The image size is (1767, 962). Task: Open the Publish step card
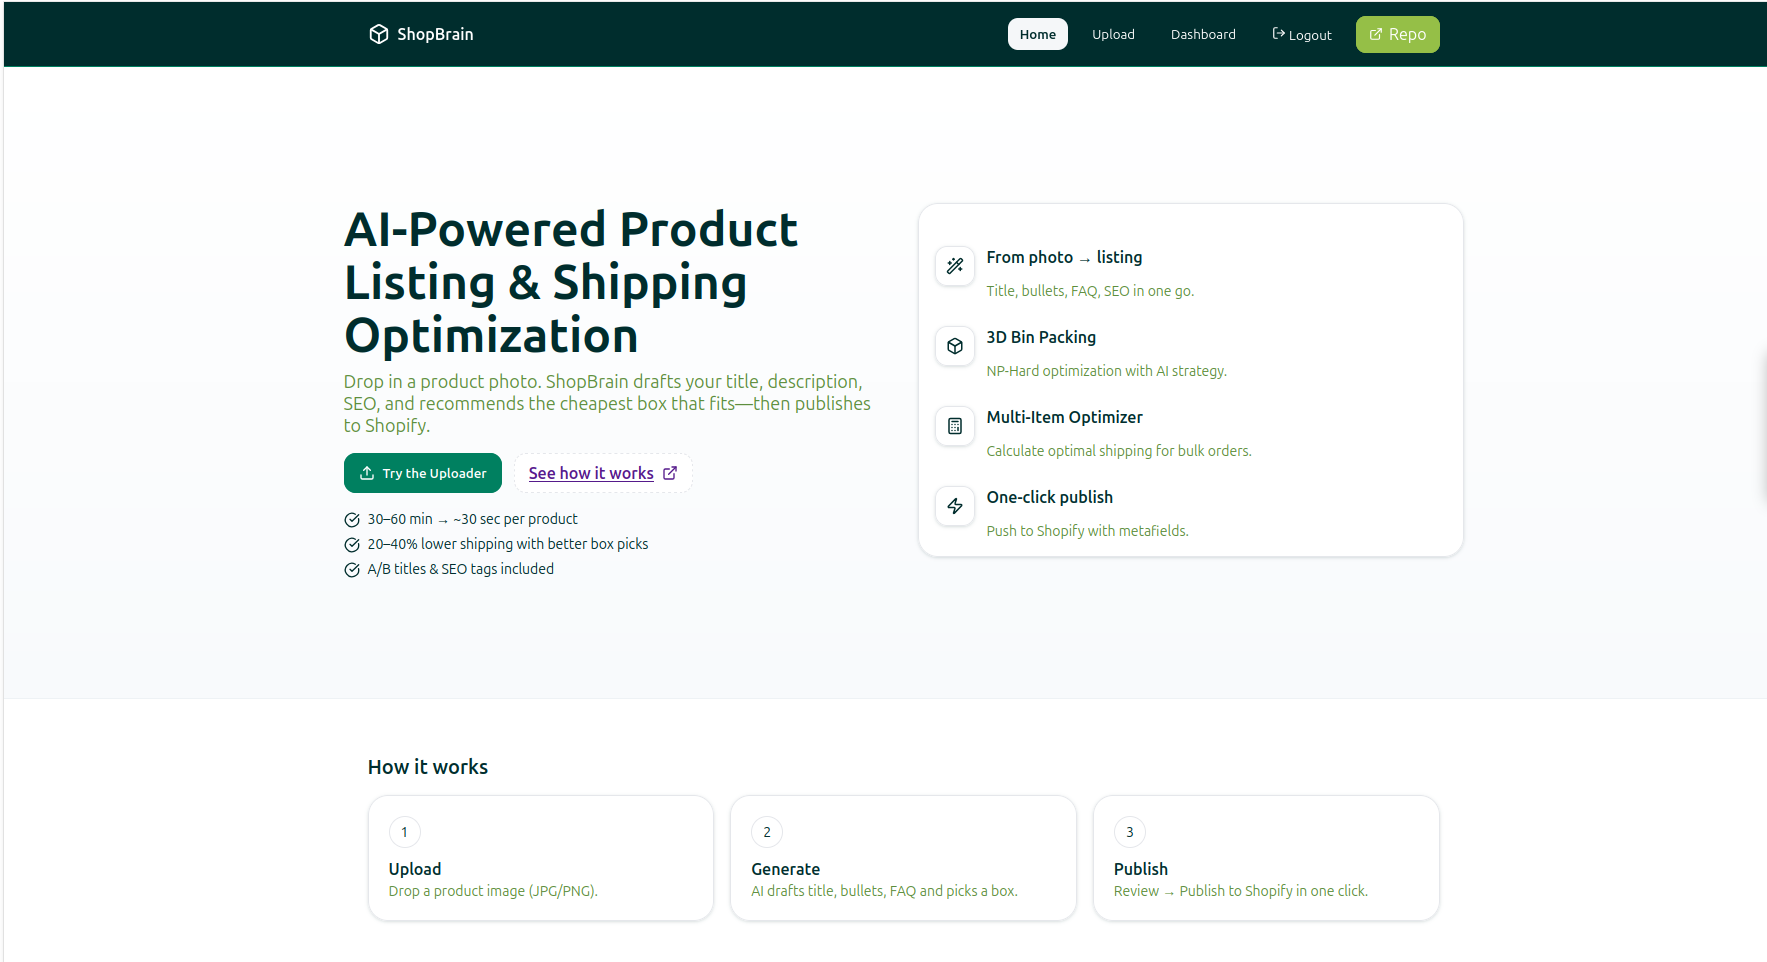pyautogui.click(x=1266, y=858)
